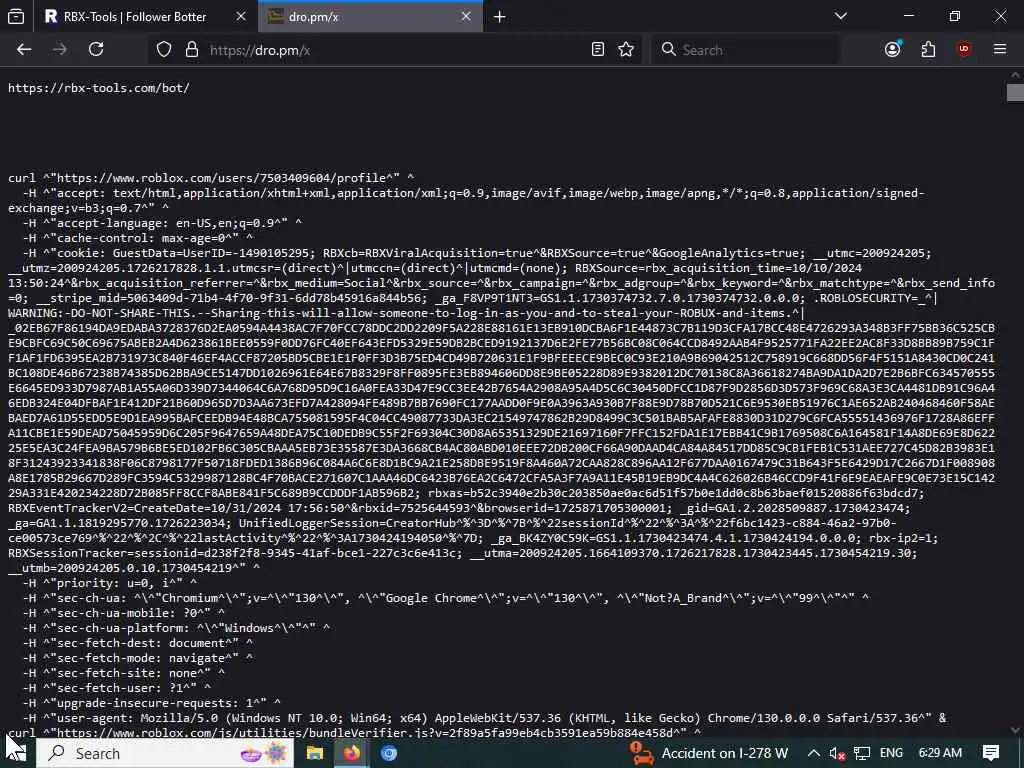The width and height of the screenshot is (1024, 768).
Task: Open the extensions puzzle menu
Action: click(x=928, y=50)
